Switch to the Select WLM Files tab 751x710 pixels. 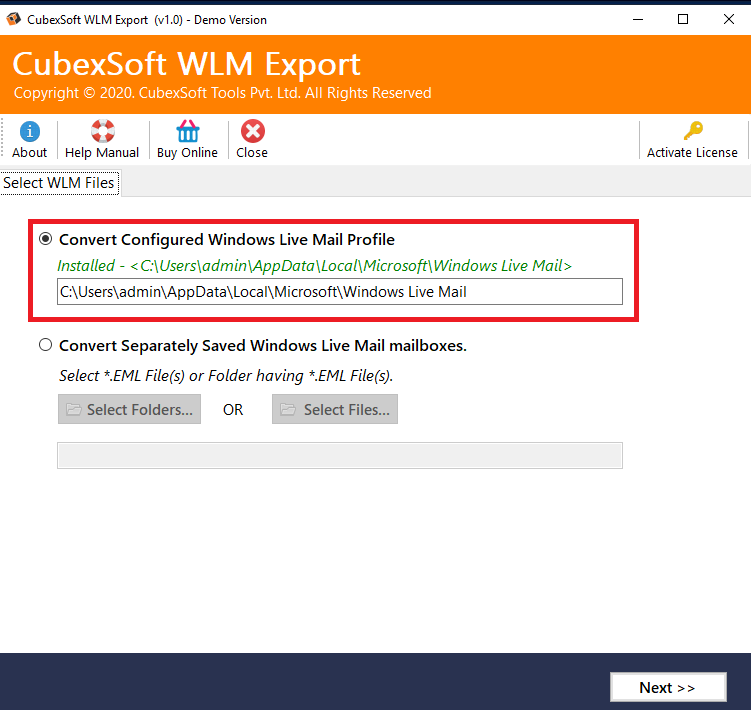pyautogui.click(x=59, y=183)
